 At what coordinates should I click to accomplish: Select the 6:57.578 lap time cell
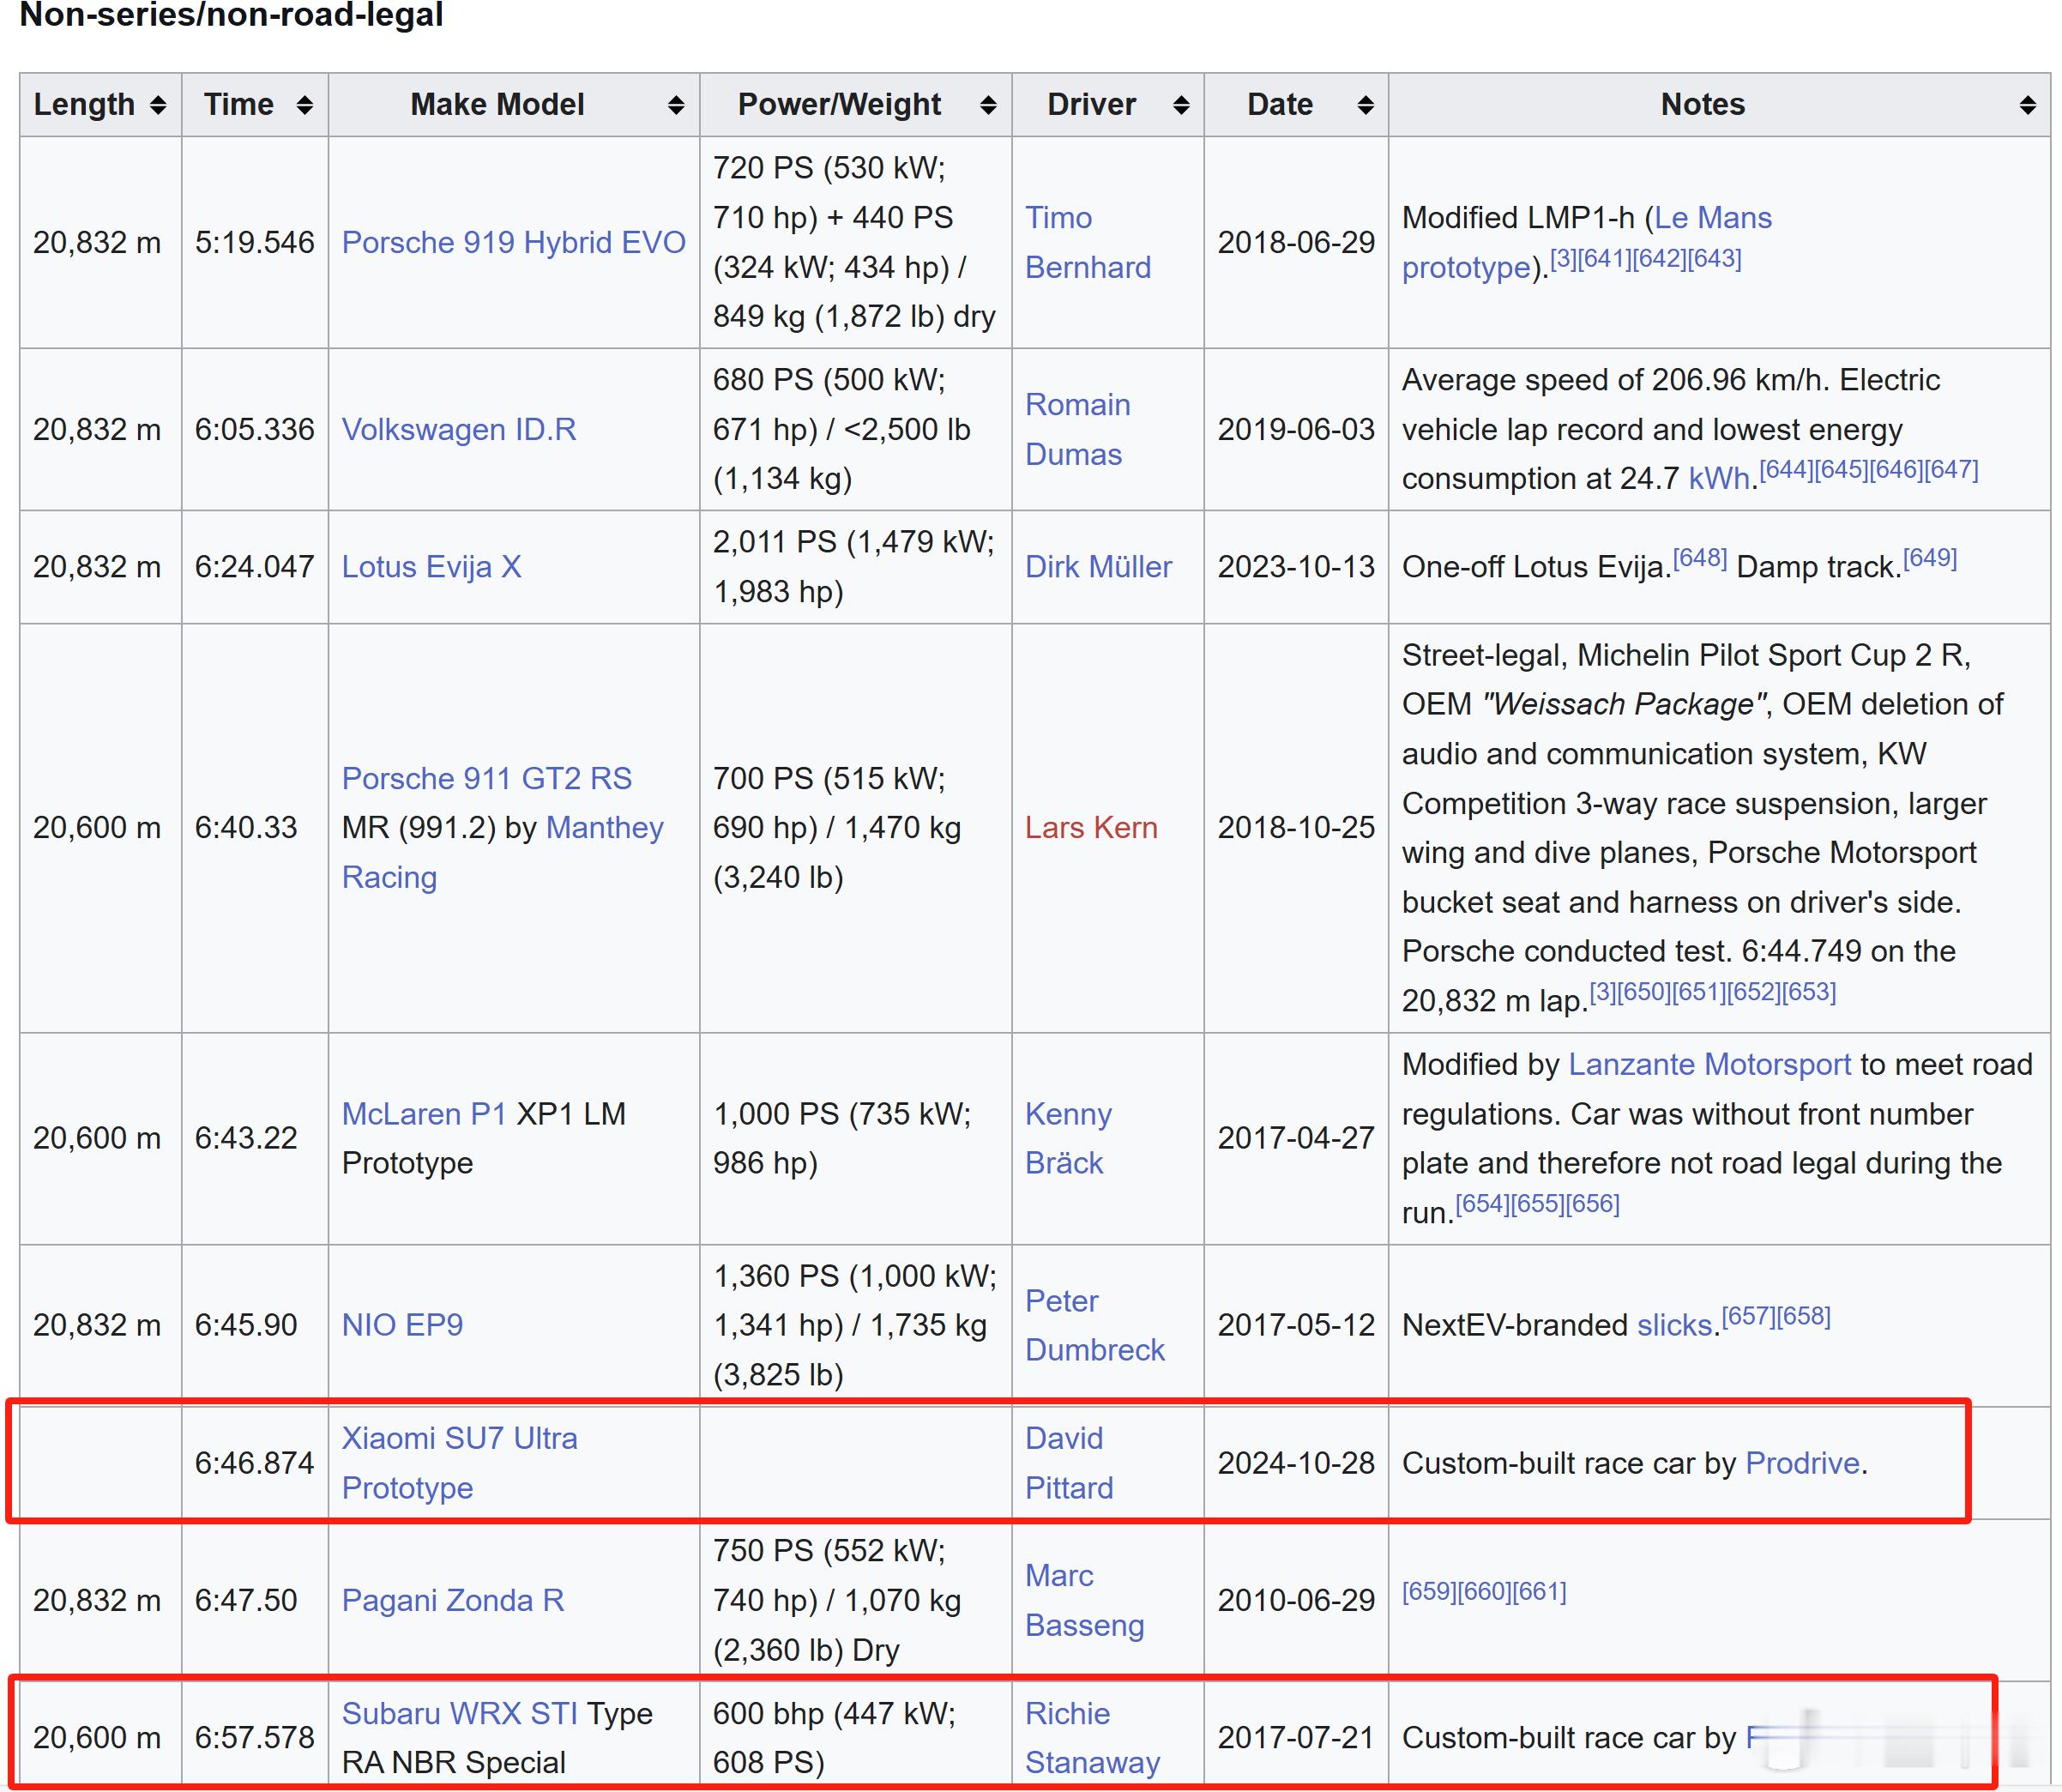click(255, 1738)
